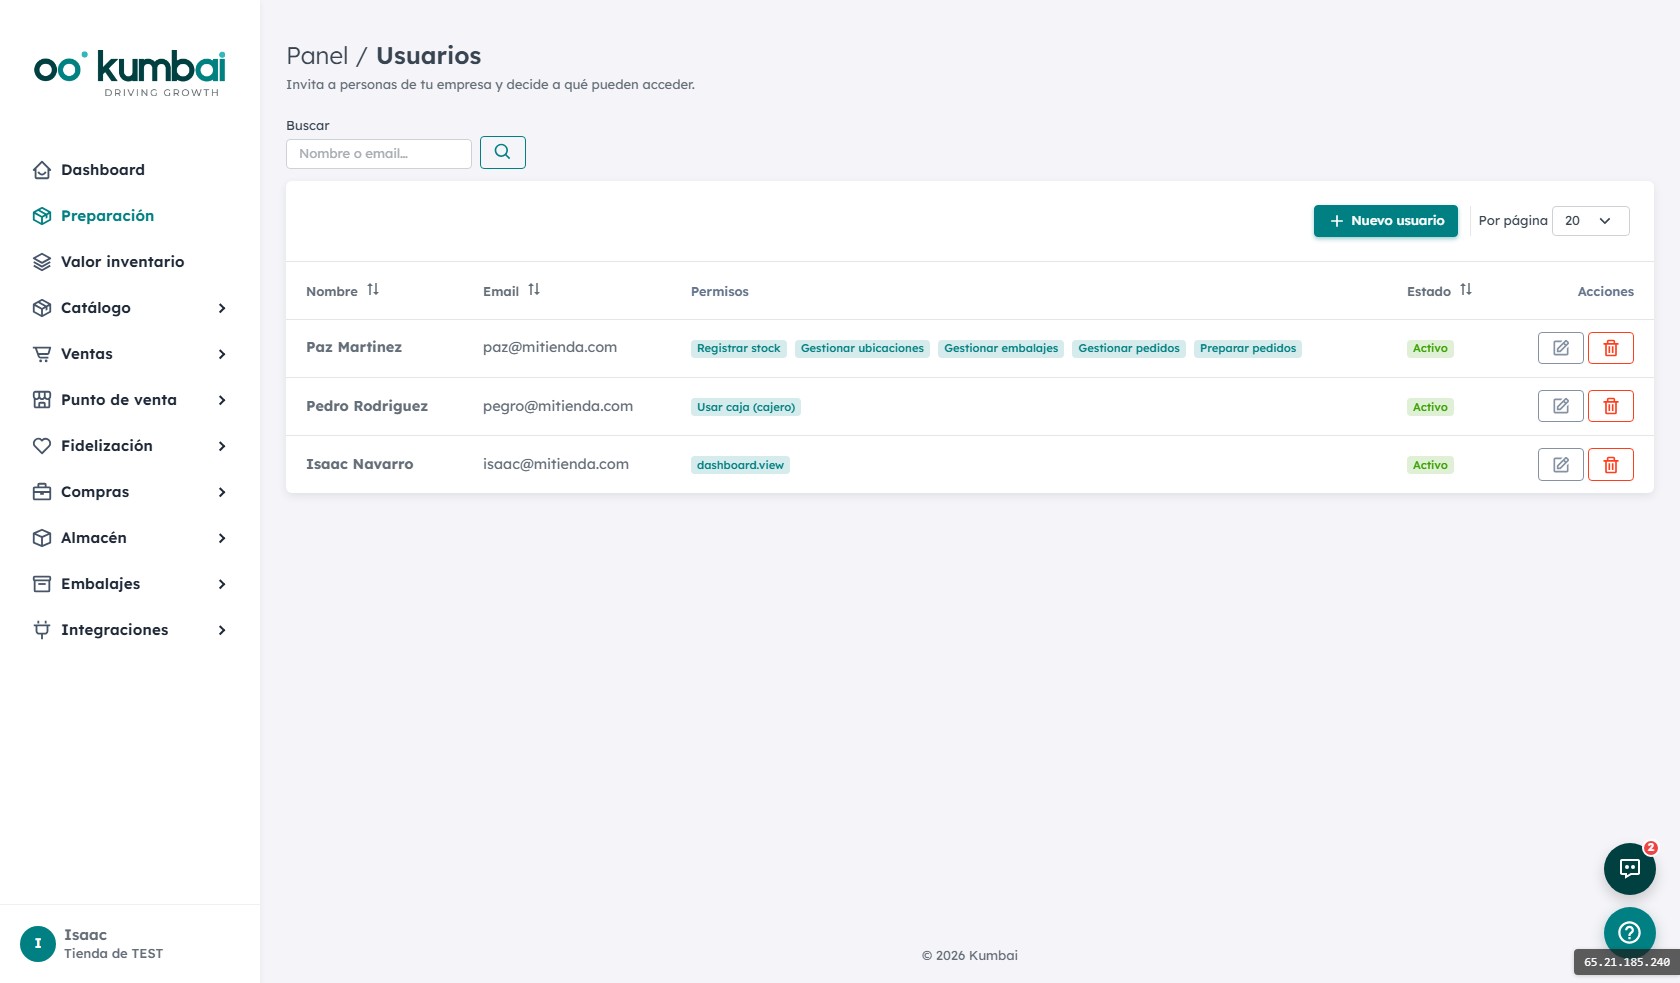Go to Dashboard in sidebar
Viewport: 1680px width, 983px height.
click(103, 170)
